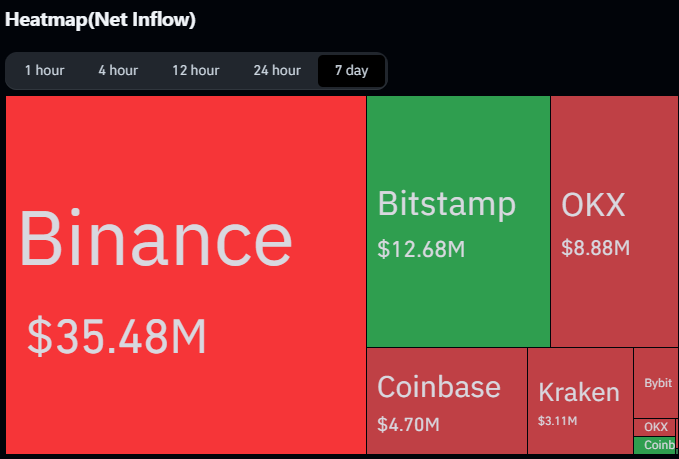Click the $3.11M Kraken value
This screenshot has height=459, width=679.
(557, 421)
